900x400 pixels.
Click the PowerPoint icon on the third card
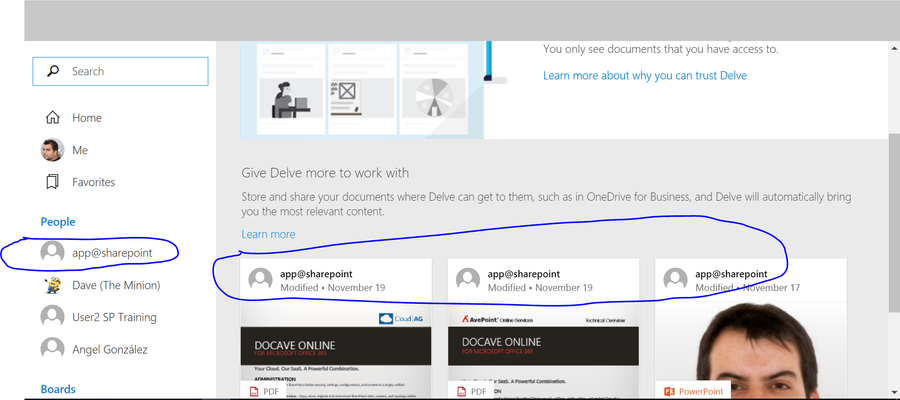[669, 391]
